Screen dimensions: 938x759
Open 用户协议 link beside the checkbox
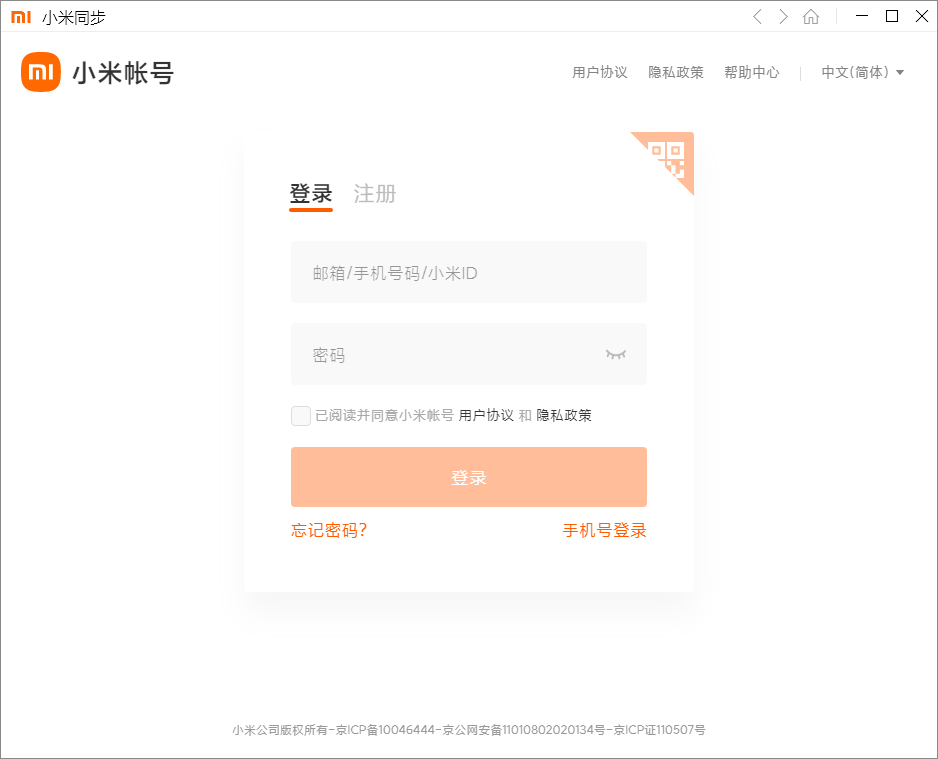(x=486, y=415)
